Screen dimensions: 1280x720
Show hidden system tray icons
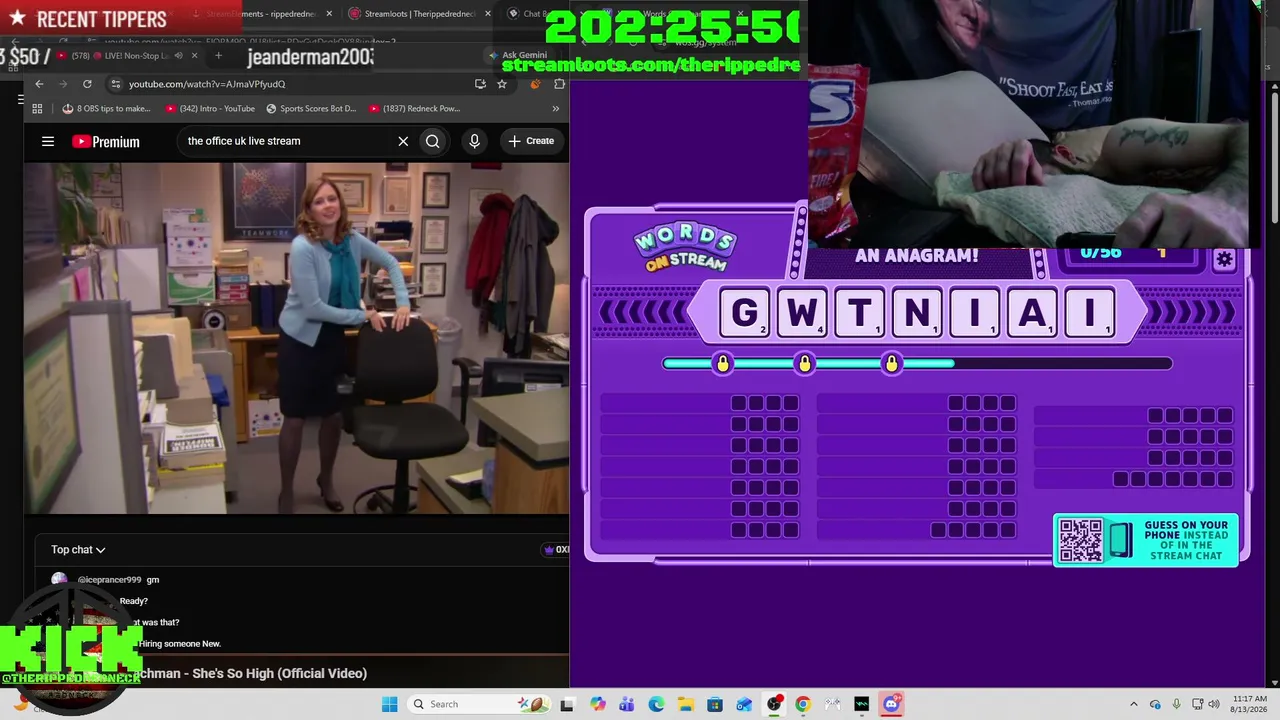[1133, 704]
